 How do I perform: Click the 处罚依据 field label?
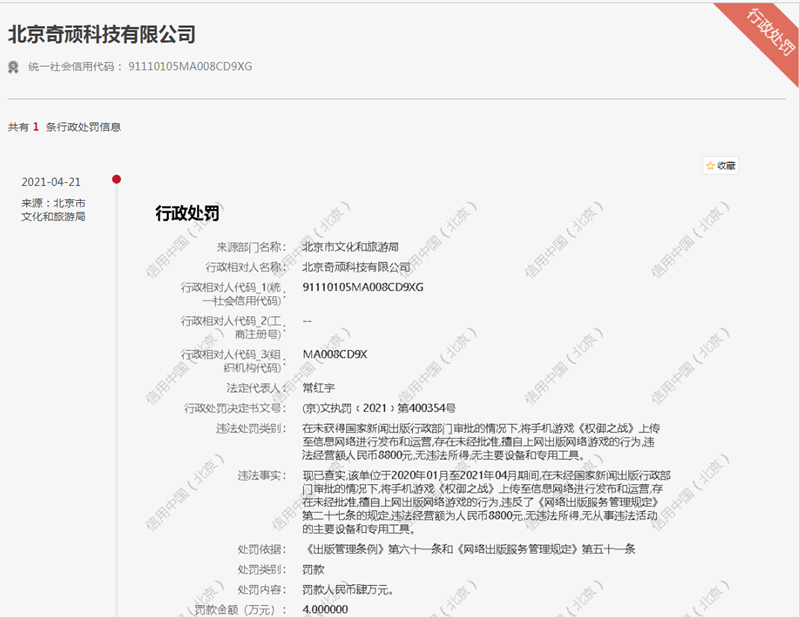(262, 549)
